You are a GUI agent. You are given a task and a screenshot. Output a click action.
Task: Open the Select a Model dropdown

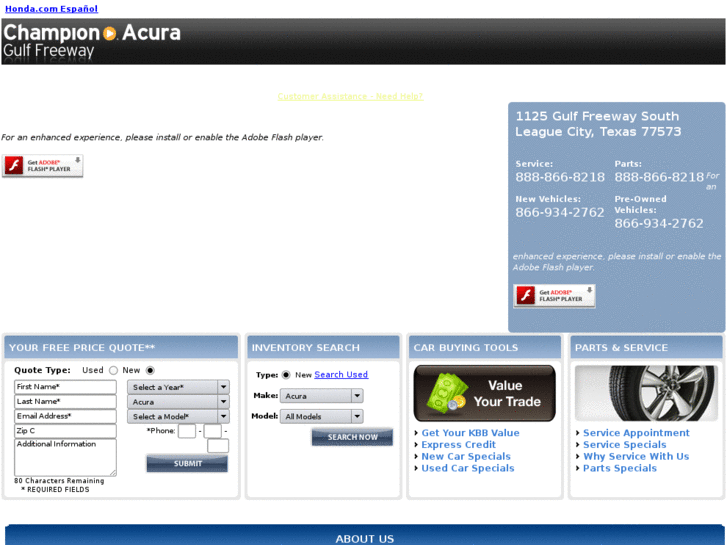point(179,417)
